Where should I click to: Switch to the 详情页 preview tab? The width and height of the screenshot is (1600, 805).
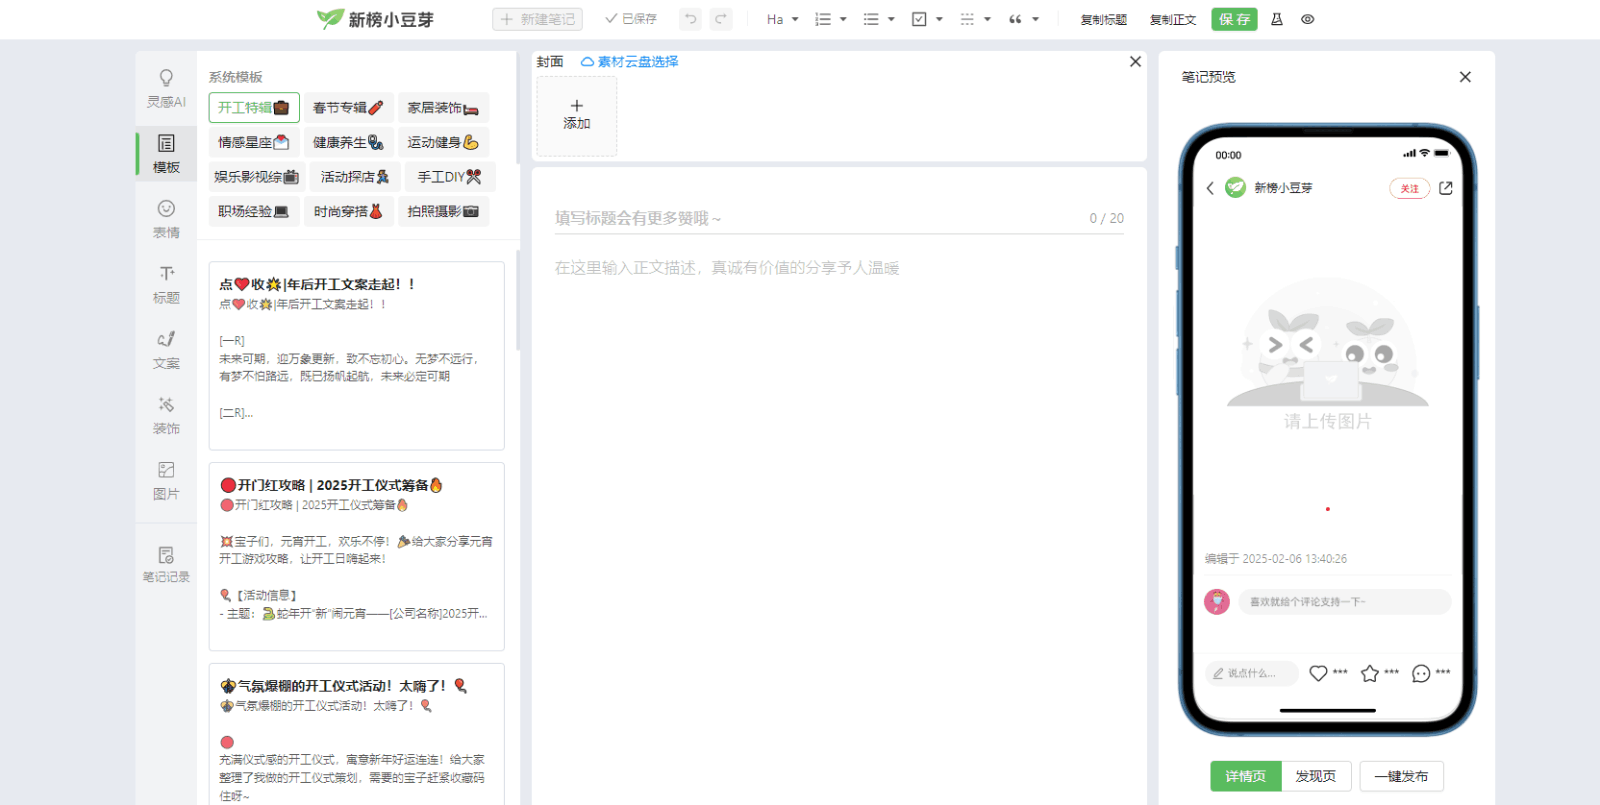pyautogui.click(x=1246, y=776)
